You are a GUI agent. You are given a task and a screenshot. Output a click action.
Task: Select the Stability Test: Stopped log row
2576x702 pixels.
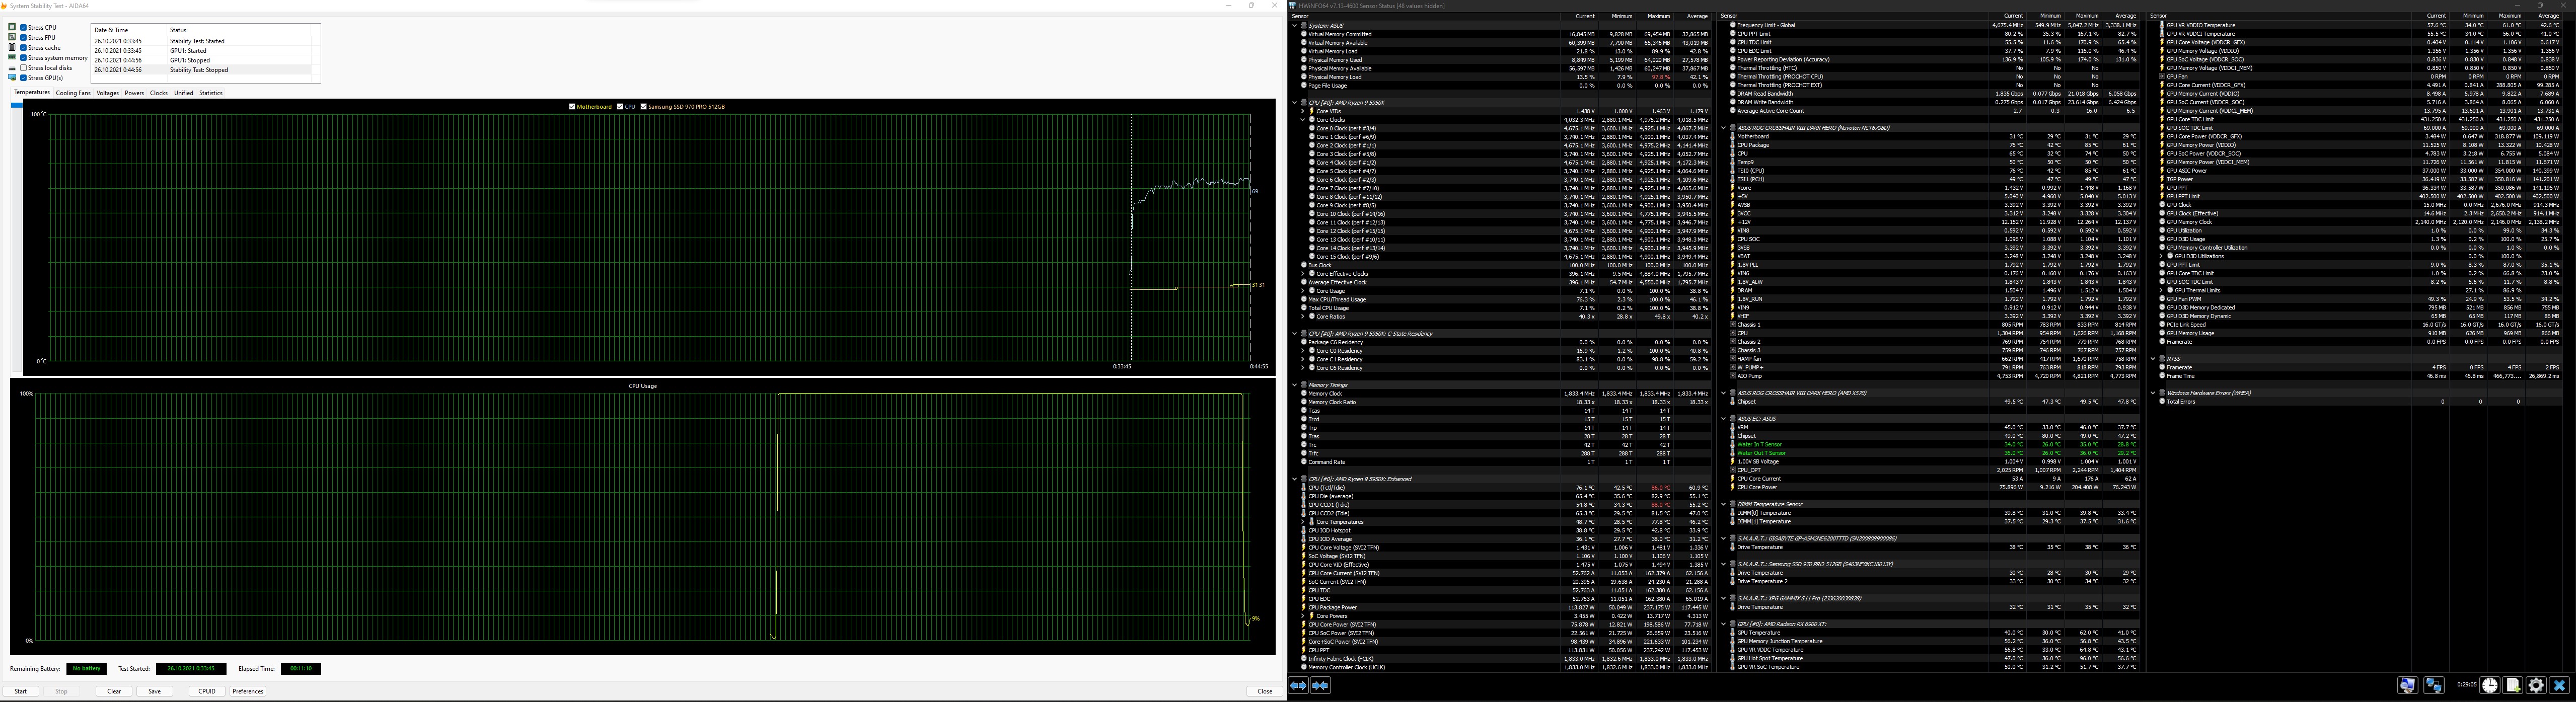pos(200,70)
